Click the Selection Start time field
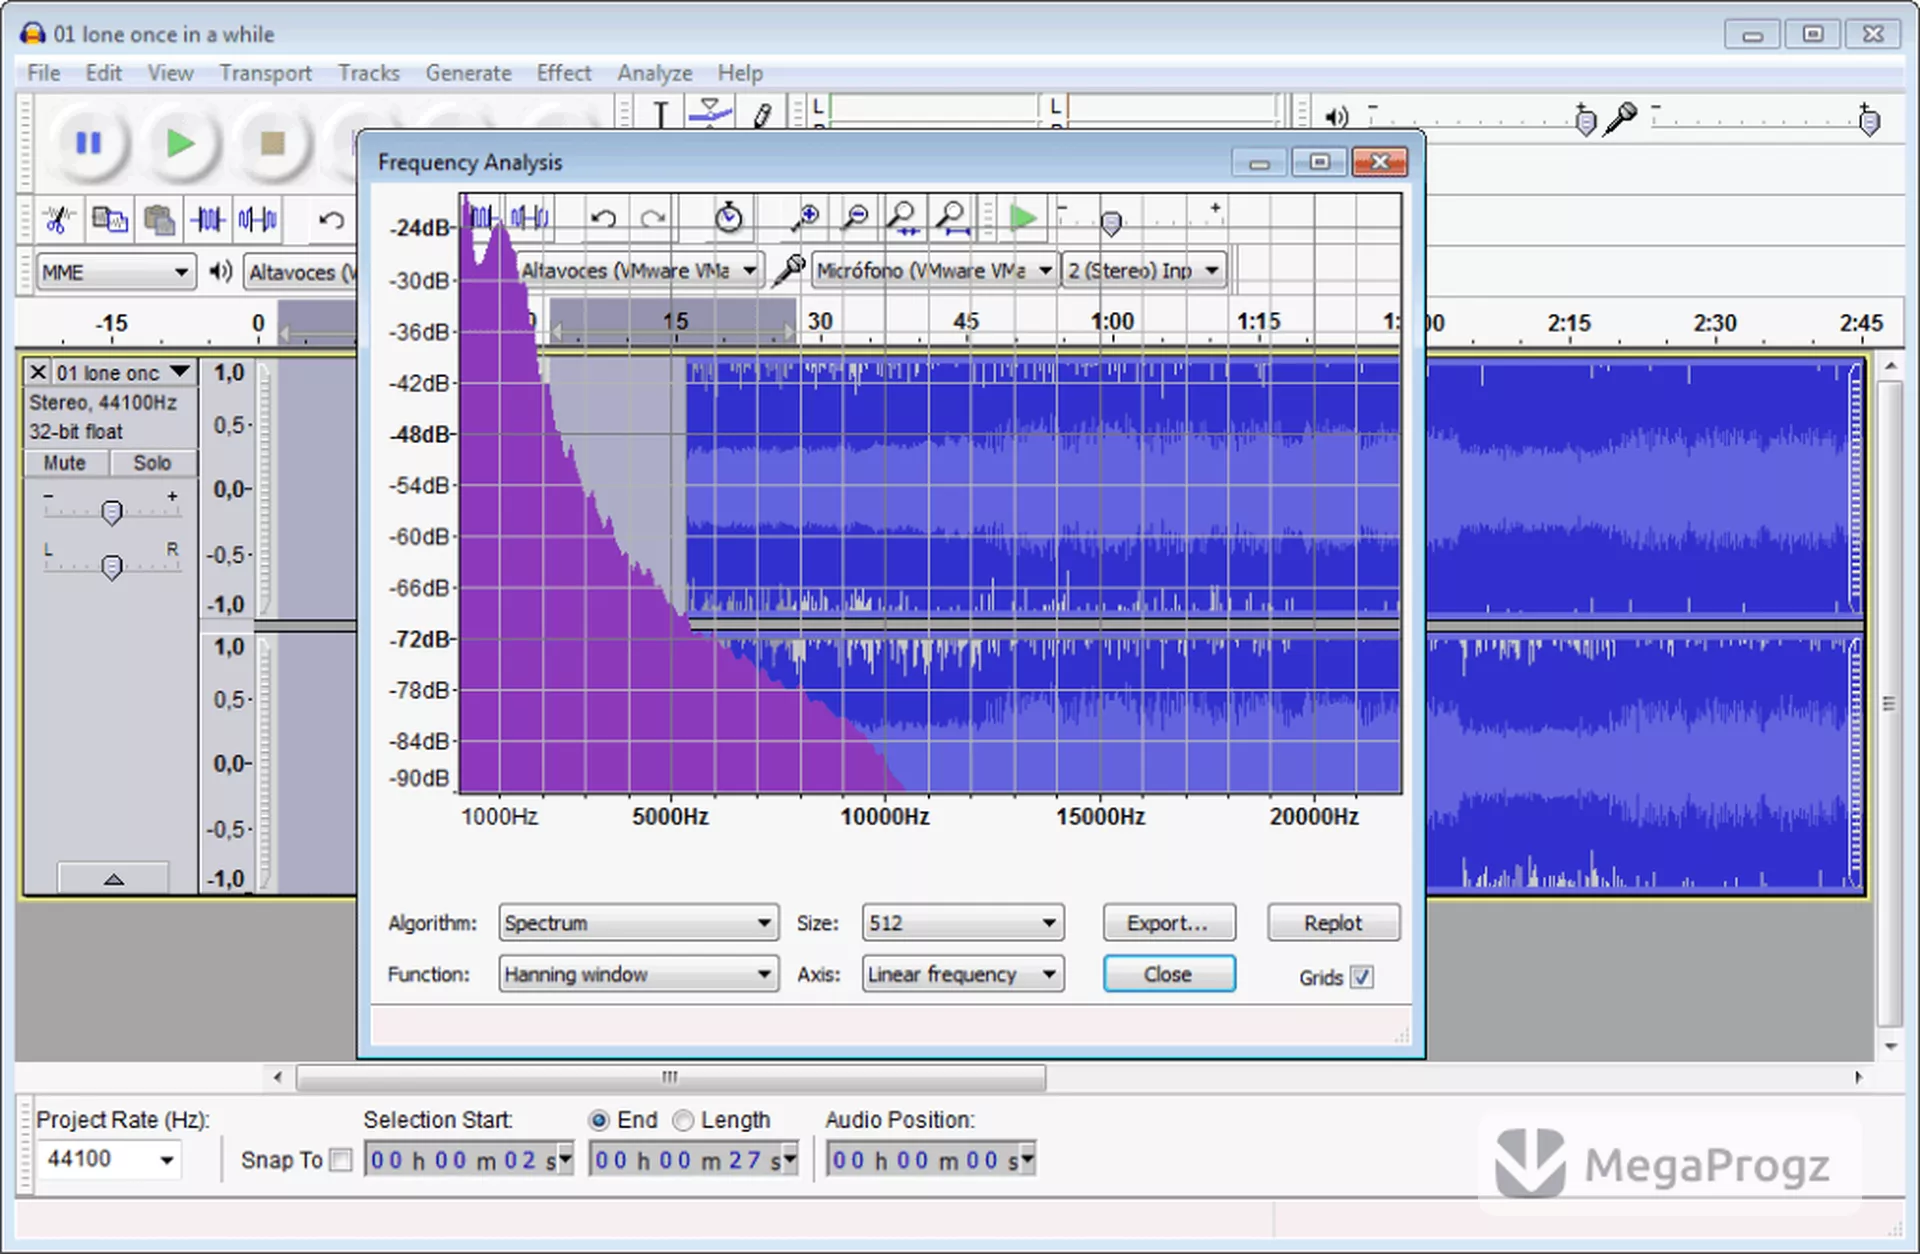The height and width of the screenshot is (1254, 1920). click(468, 1160)
